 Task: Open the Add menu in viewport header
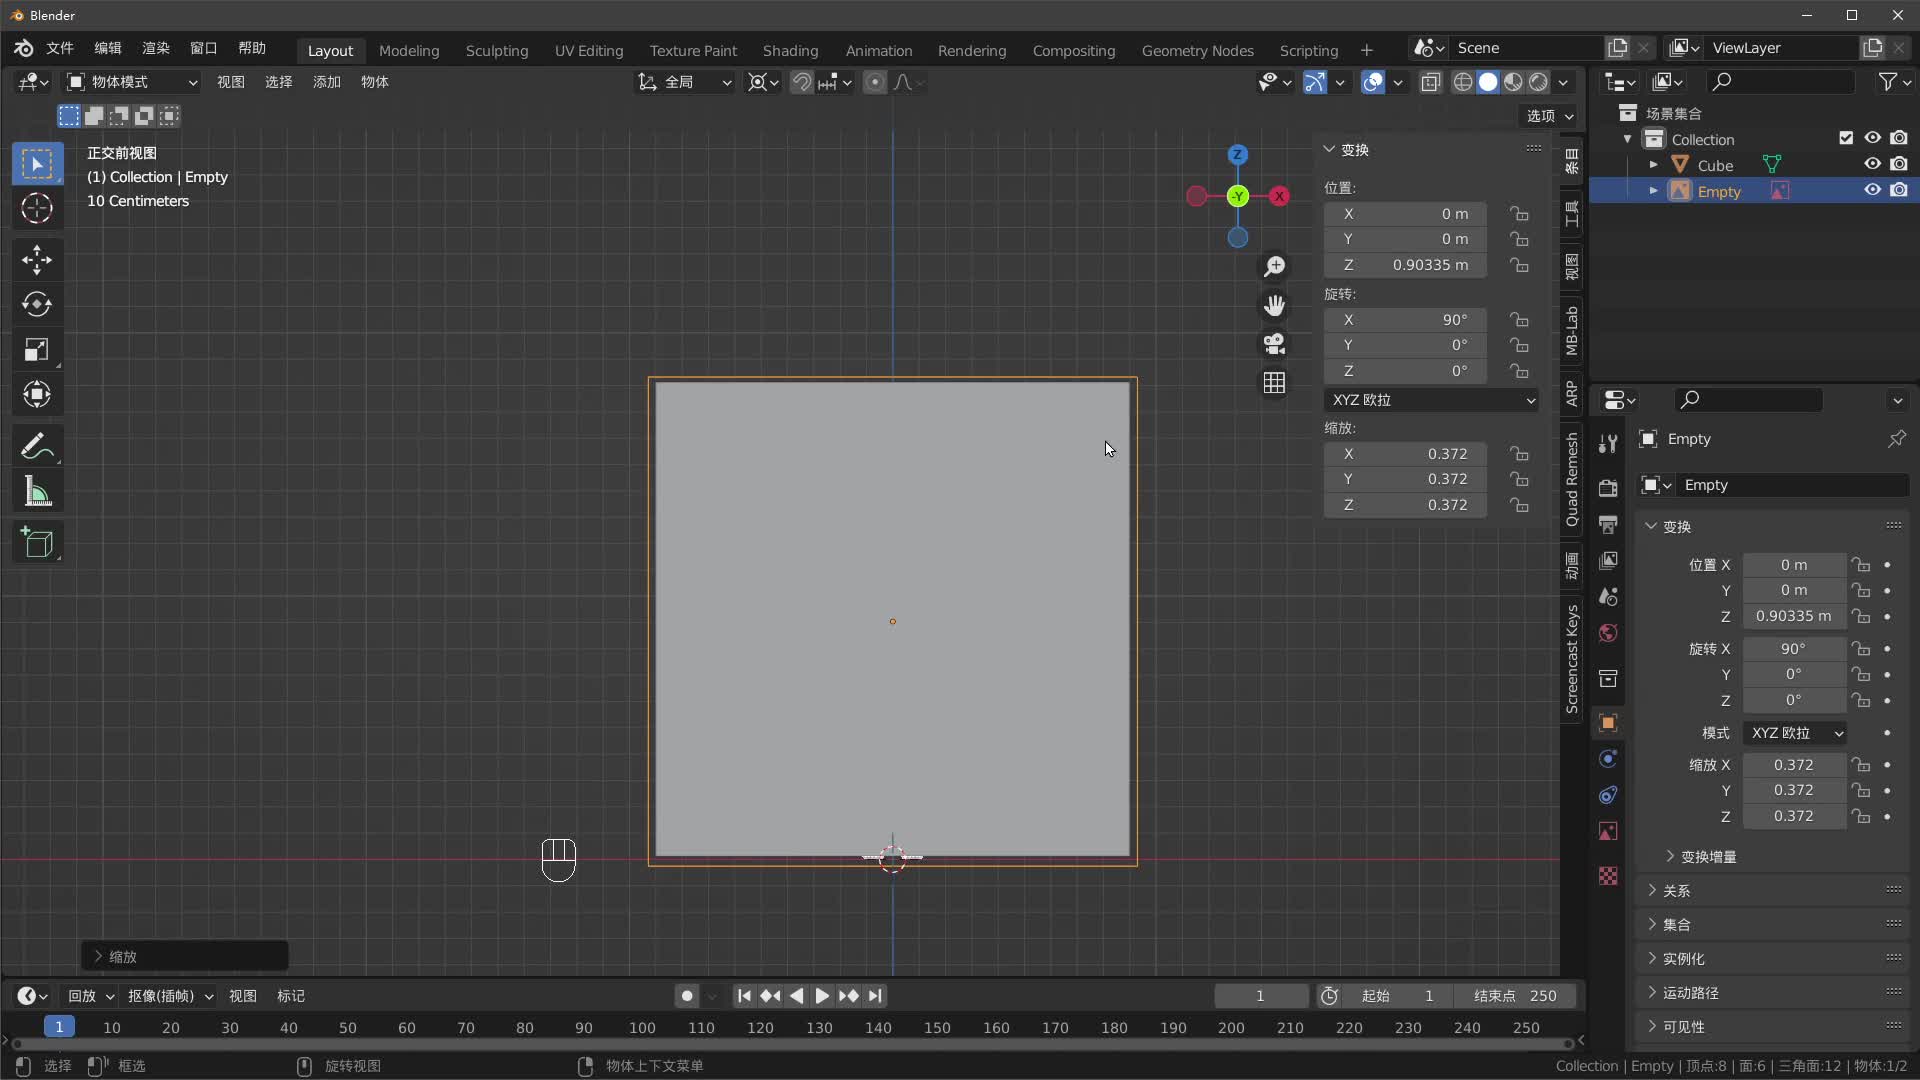coord(326,82)
